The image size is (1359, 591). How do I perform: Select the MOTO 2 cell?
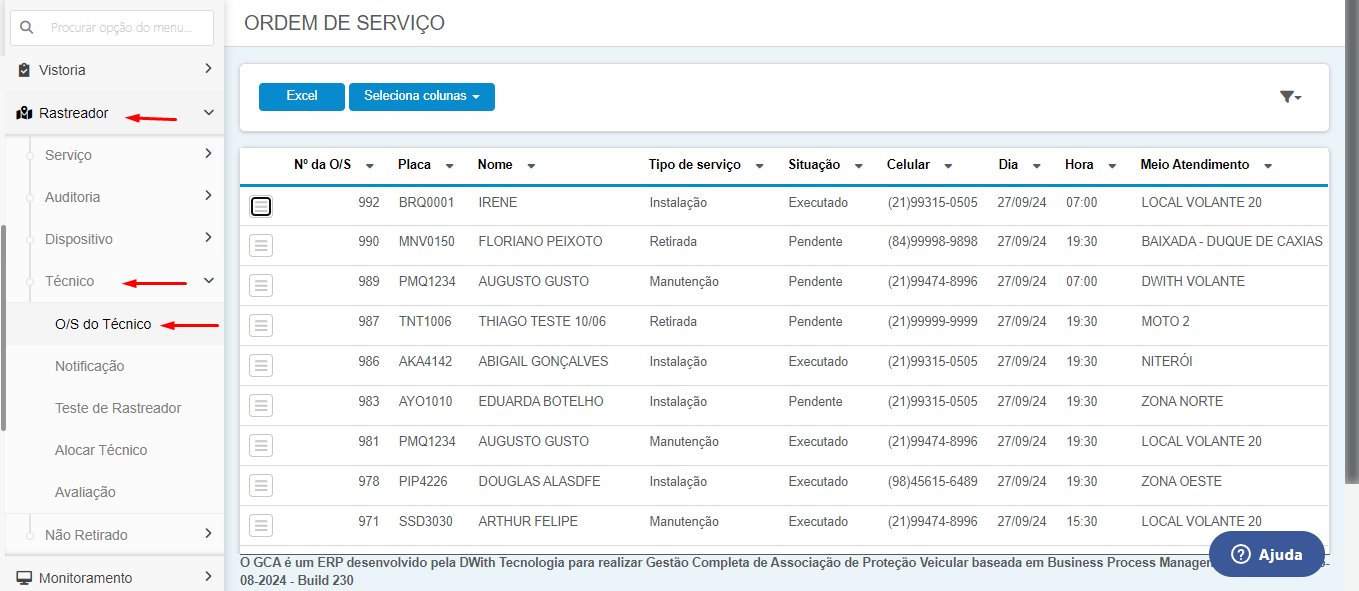tap(1166, 321)
